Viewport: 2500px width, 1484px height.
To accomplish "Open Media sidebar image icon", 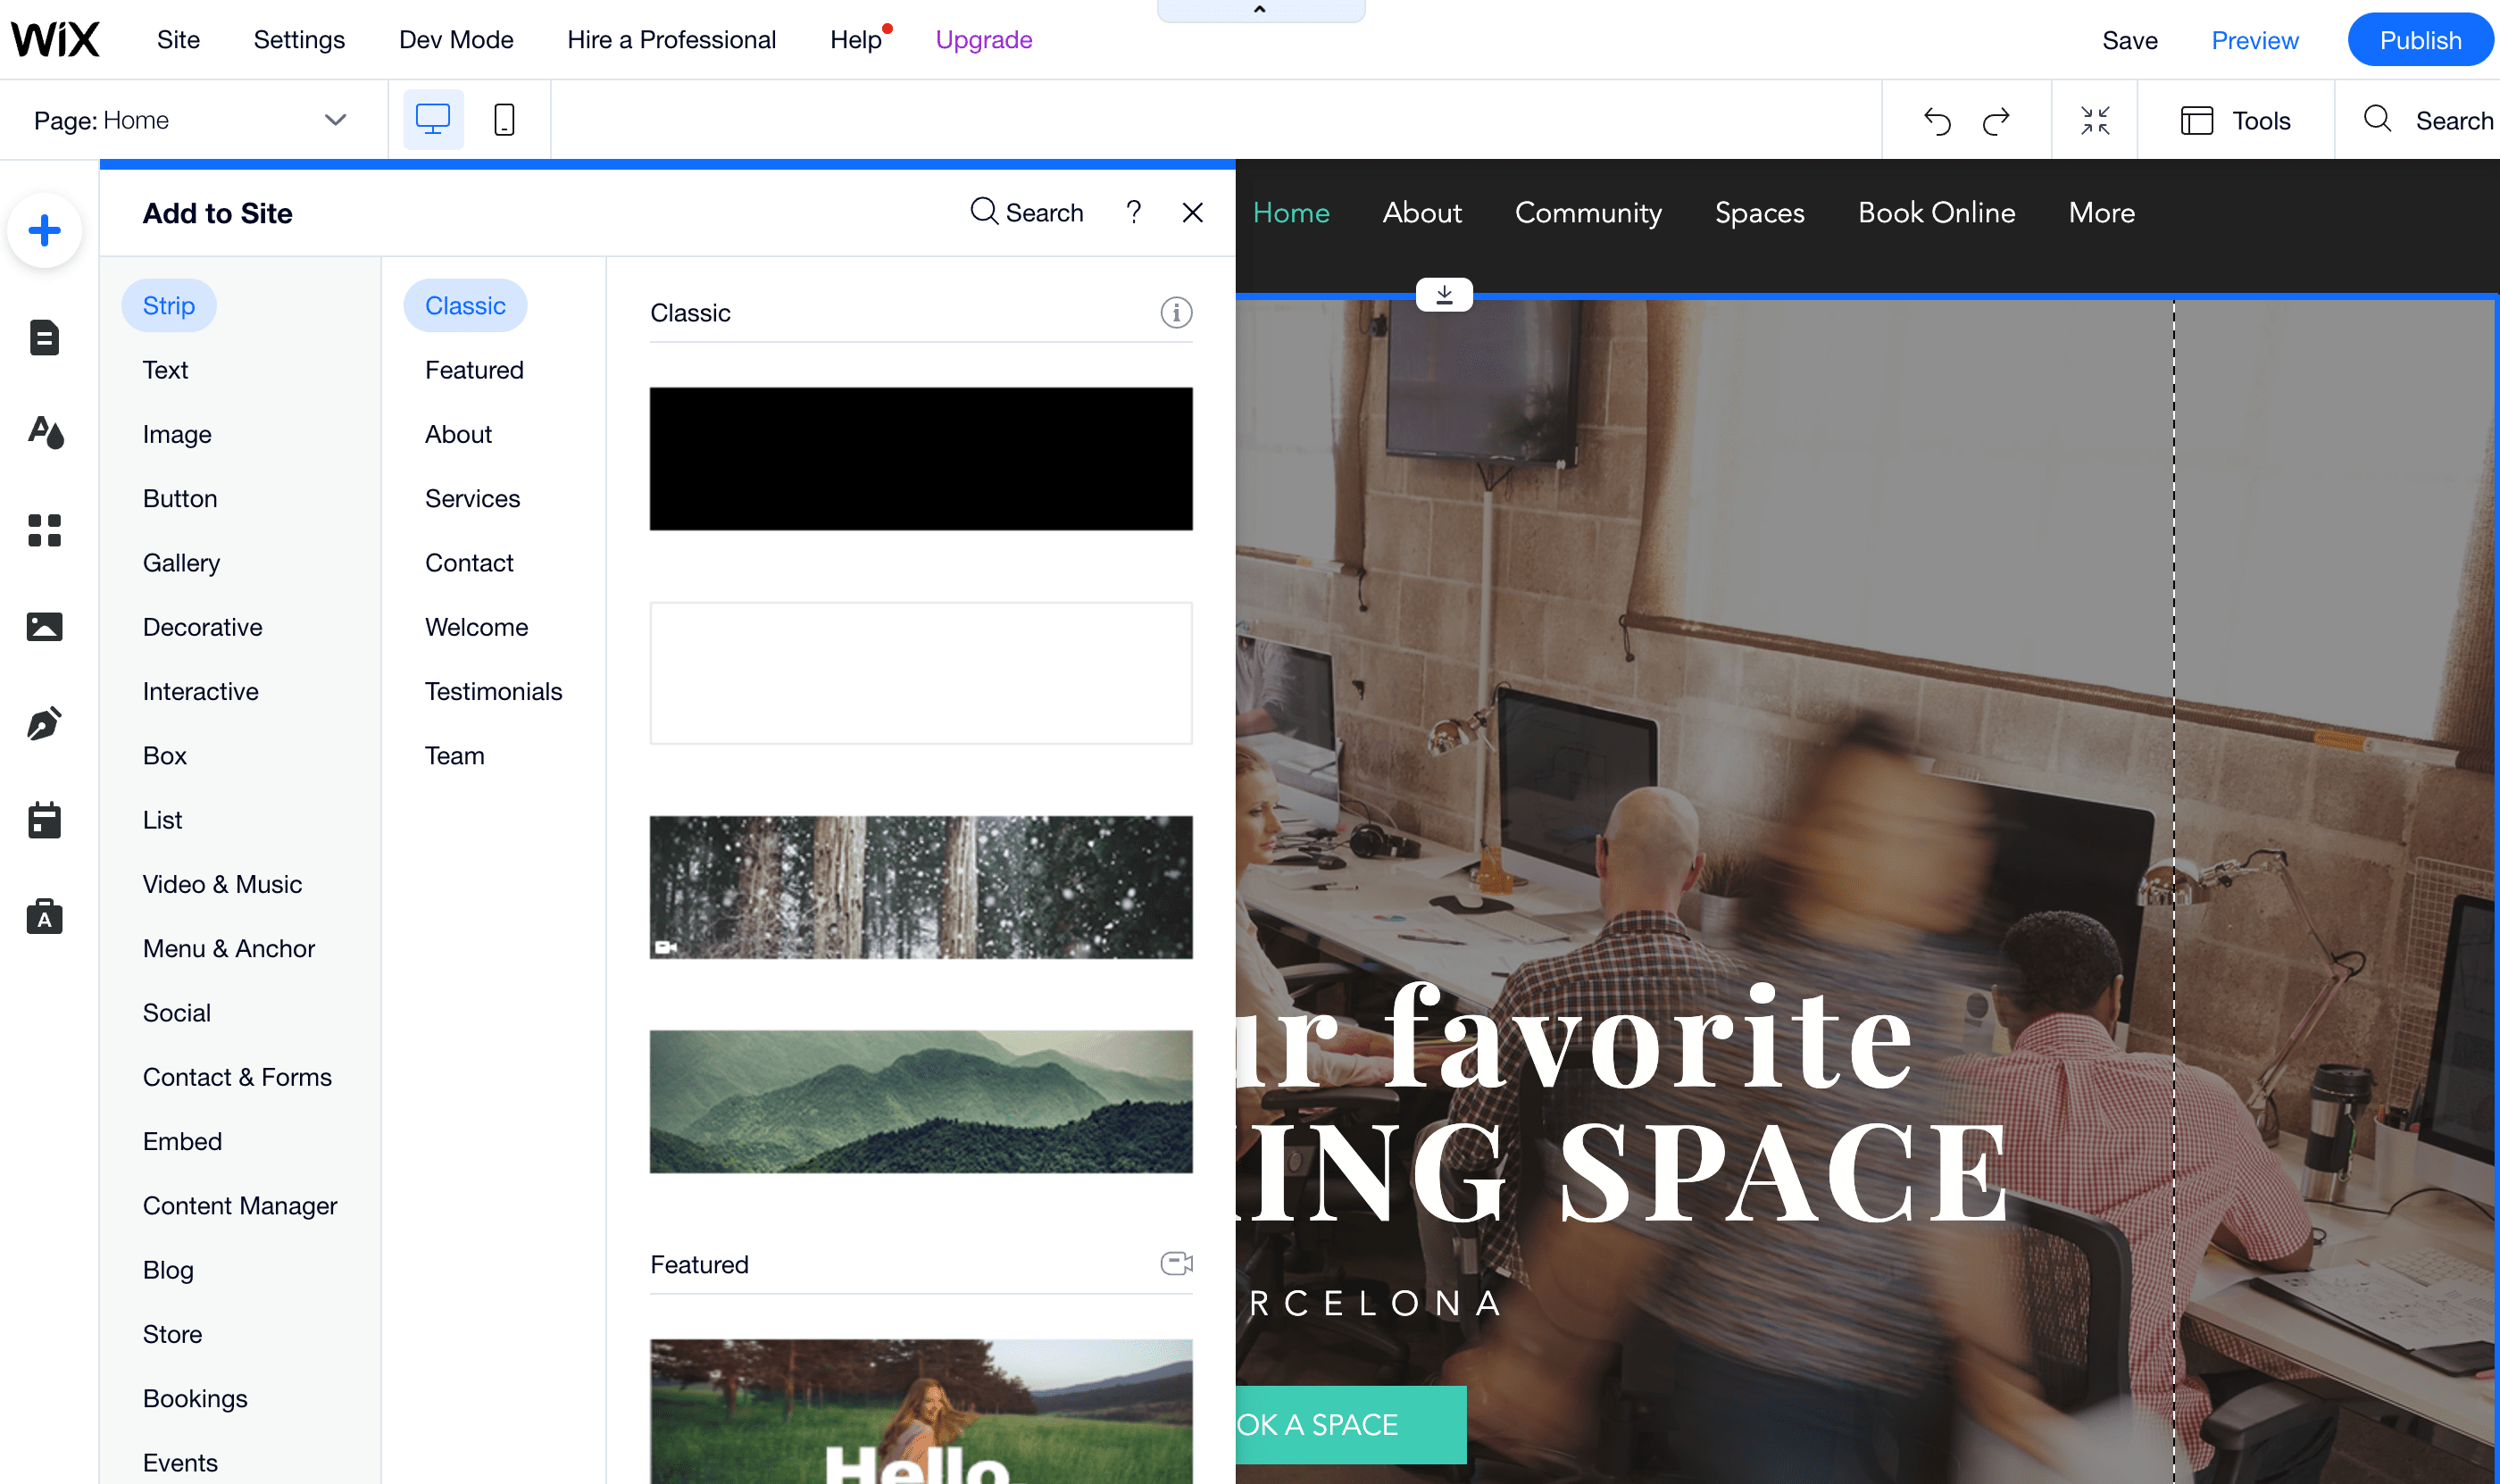I will [x=44, y=626].
